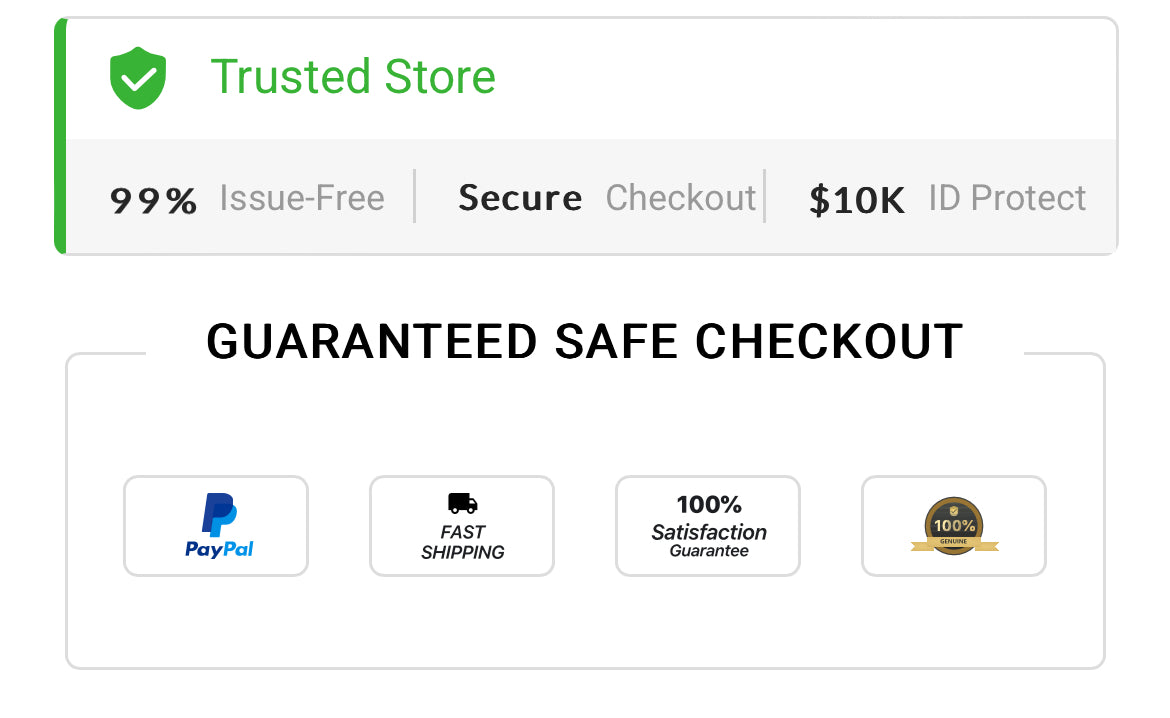Click the green accent bar of banner
The image size is (1170, 718).
pos(60,136)
